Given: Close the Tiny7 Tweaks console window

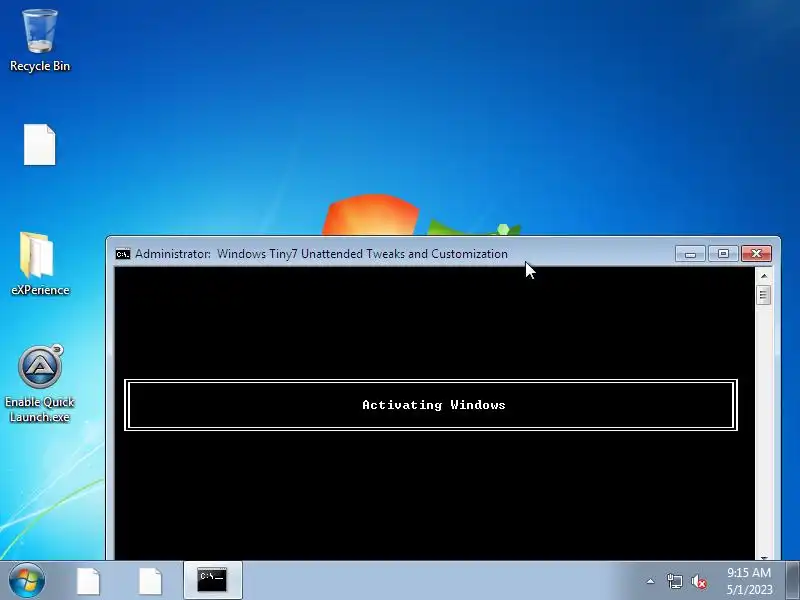Looking at the screenshot, I should [756, 254].
